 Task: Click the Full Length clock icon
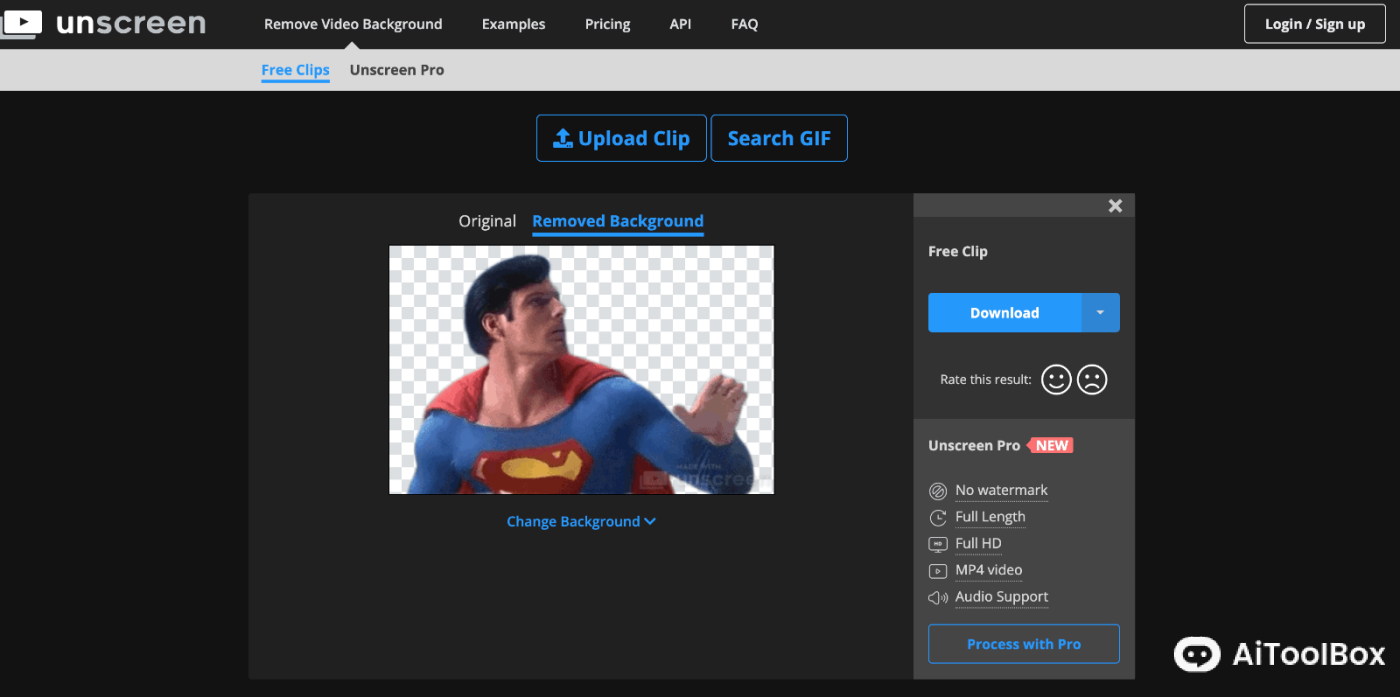(938, 518)
